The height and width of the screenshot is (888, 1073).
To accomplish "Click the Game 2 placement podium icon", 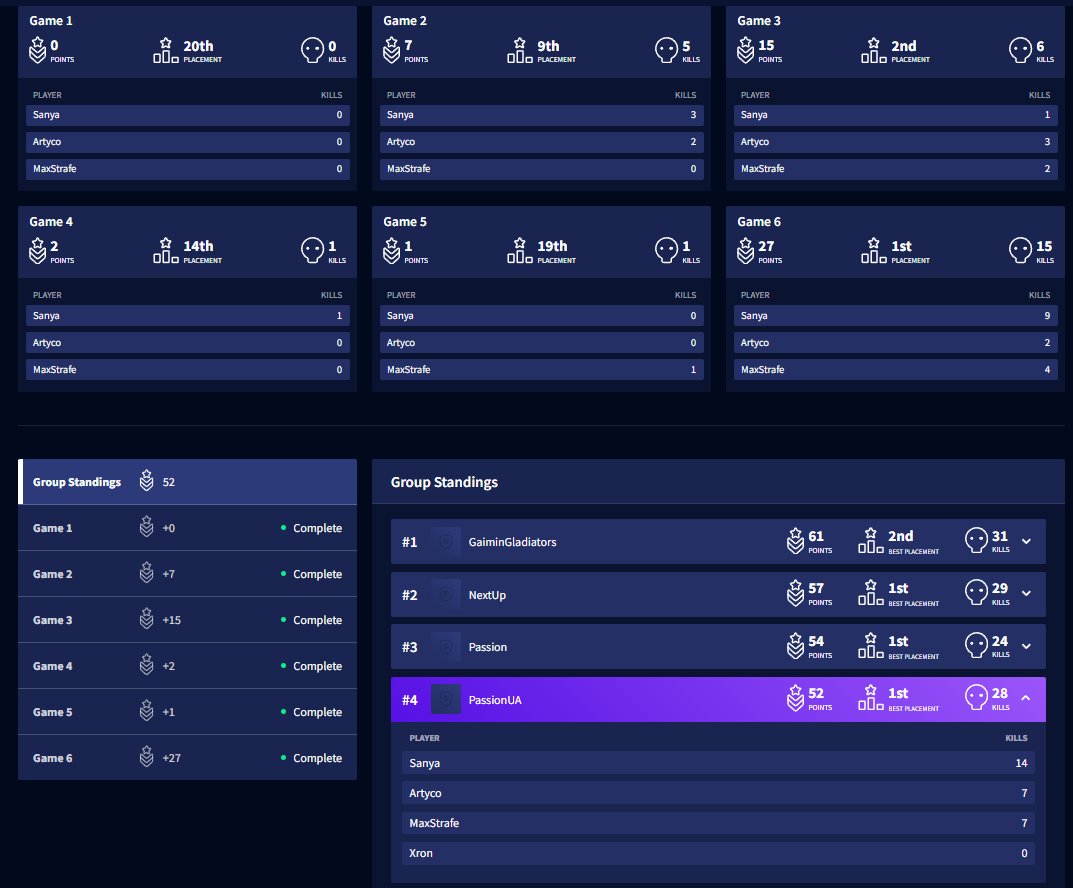I will 519,50.
